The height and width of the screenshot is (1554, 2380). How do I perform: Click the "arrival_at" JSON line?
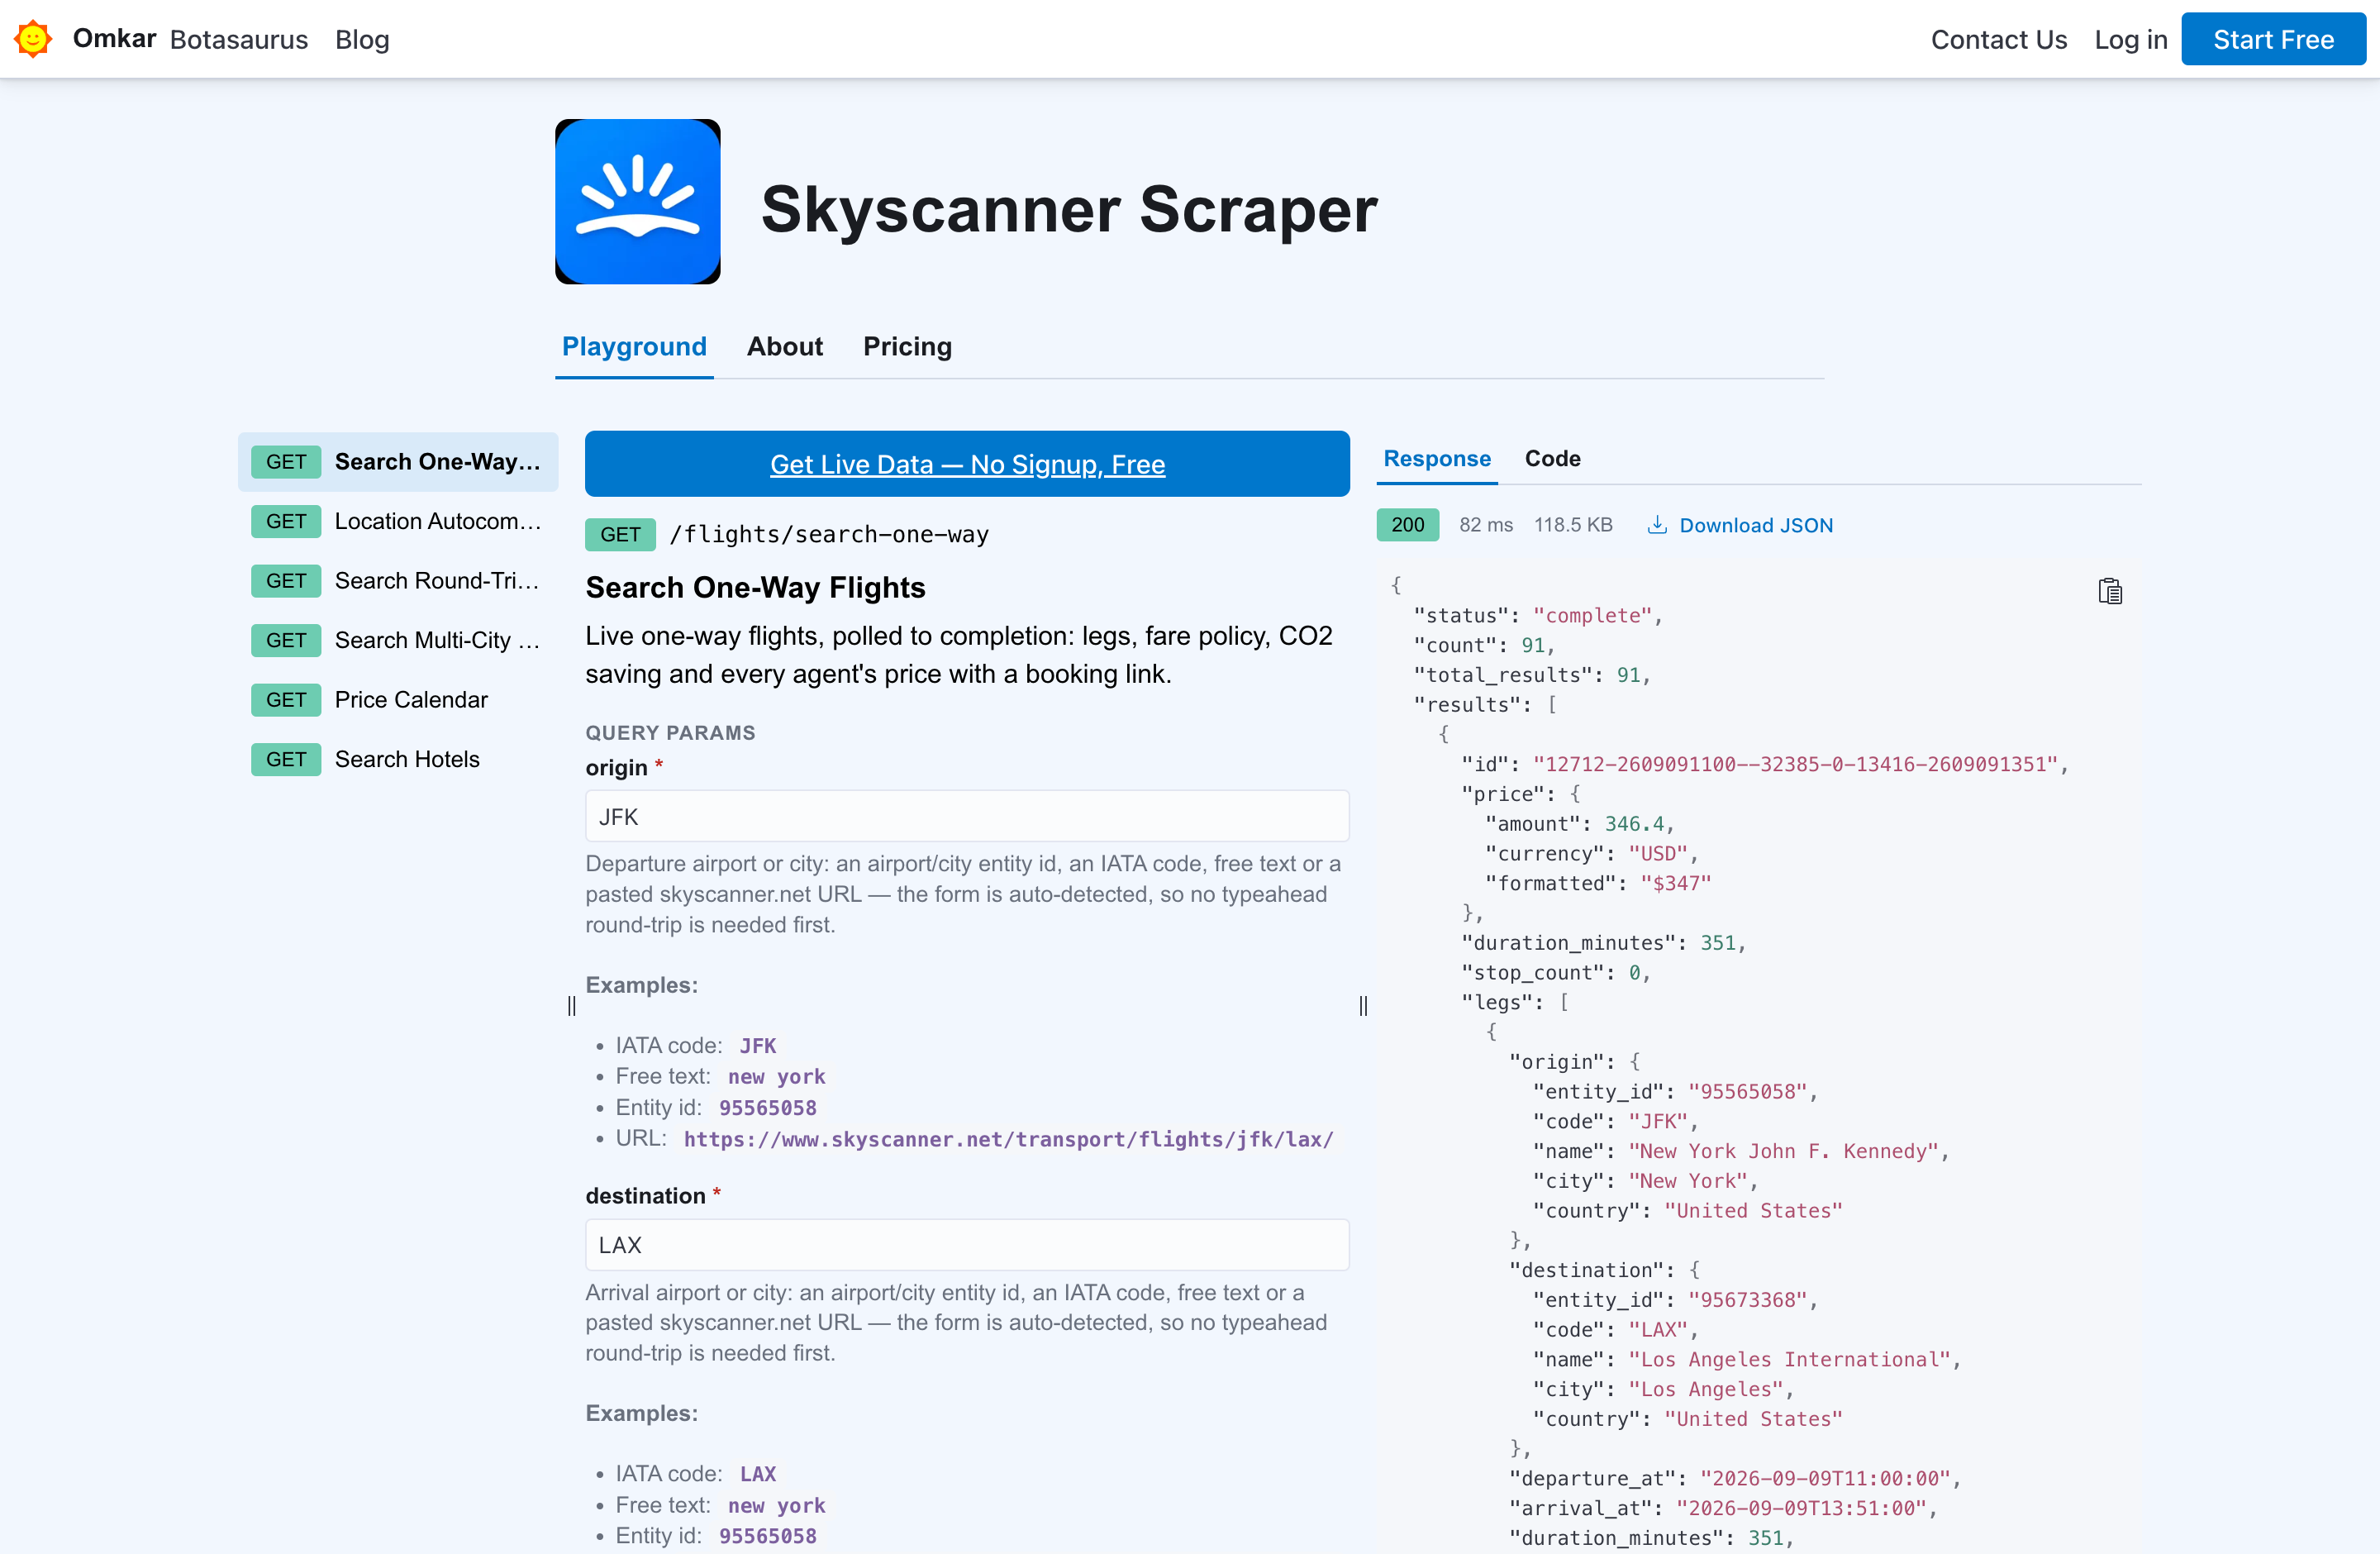(1722, 1508)
